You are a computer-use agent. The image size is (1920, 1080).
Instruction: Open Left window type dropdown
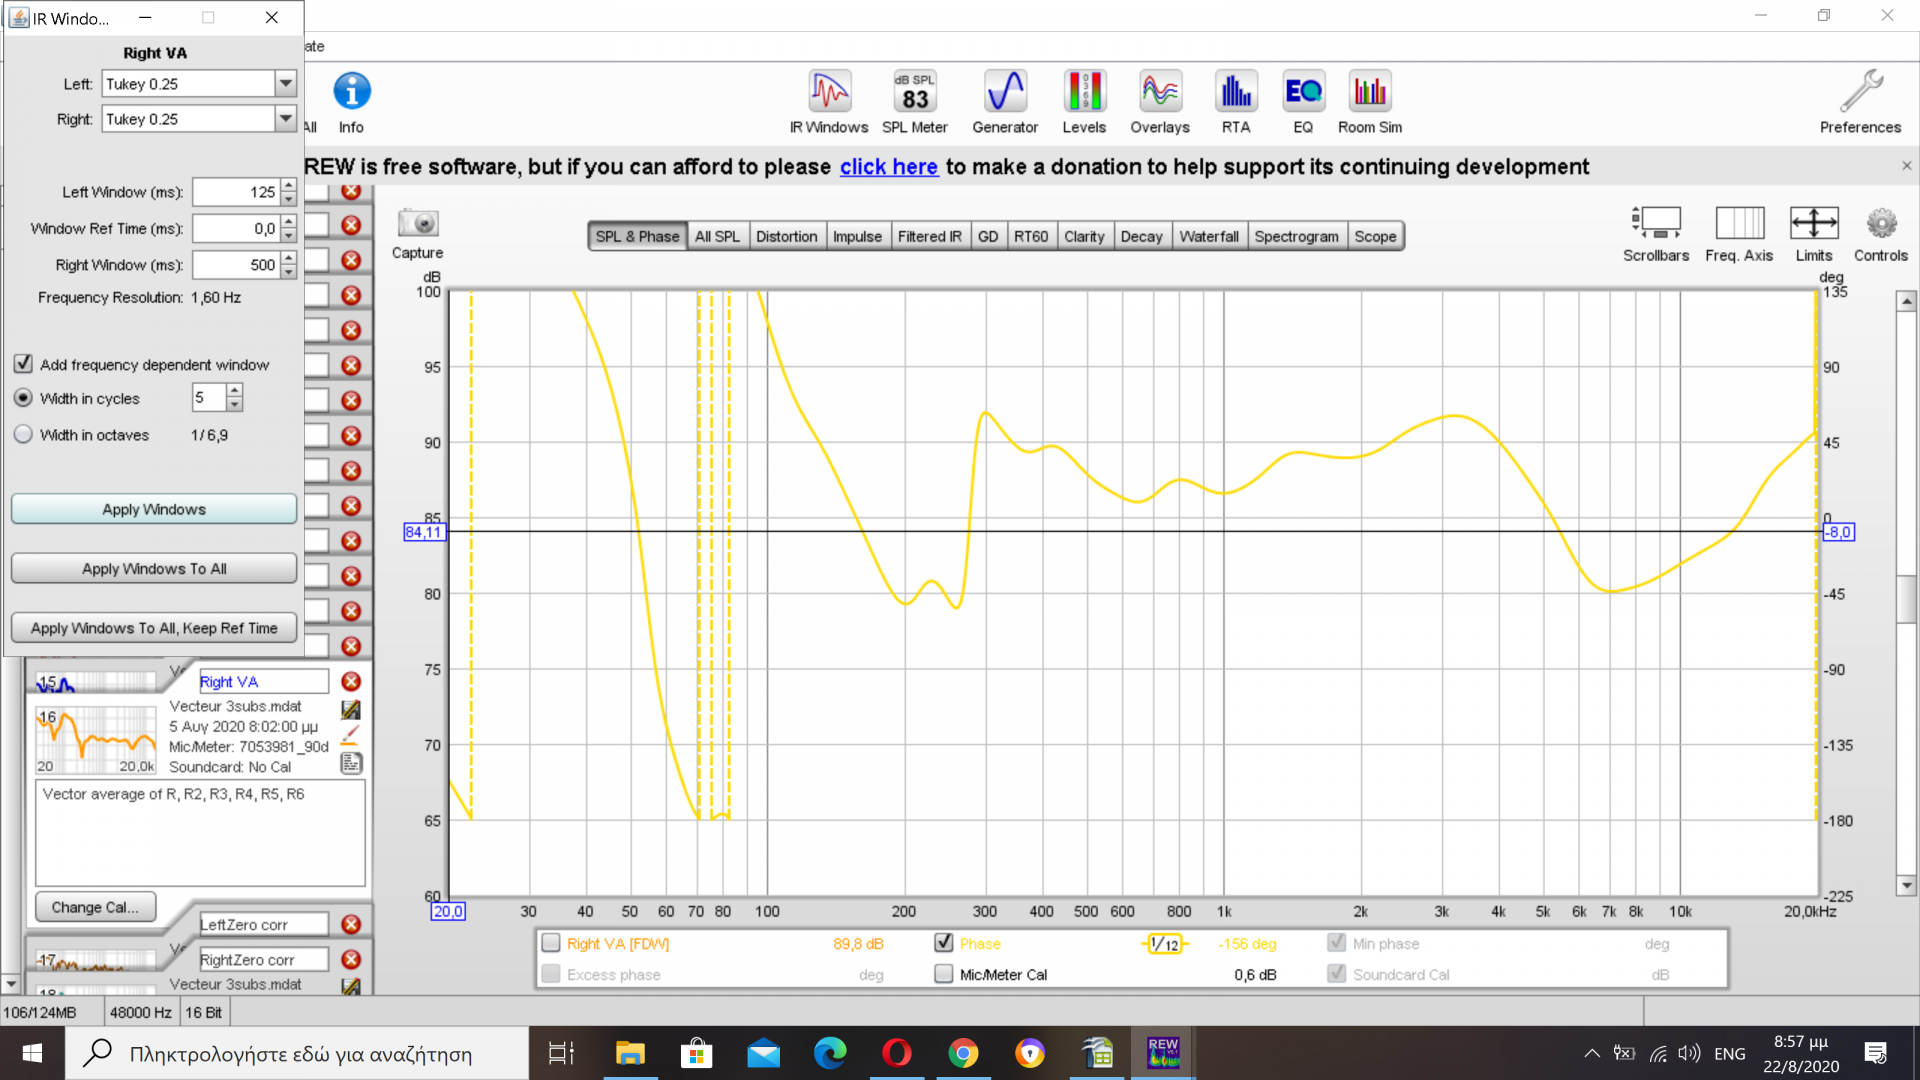(285, 84)
